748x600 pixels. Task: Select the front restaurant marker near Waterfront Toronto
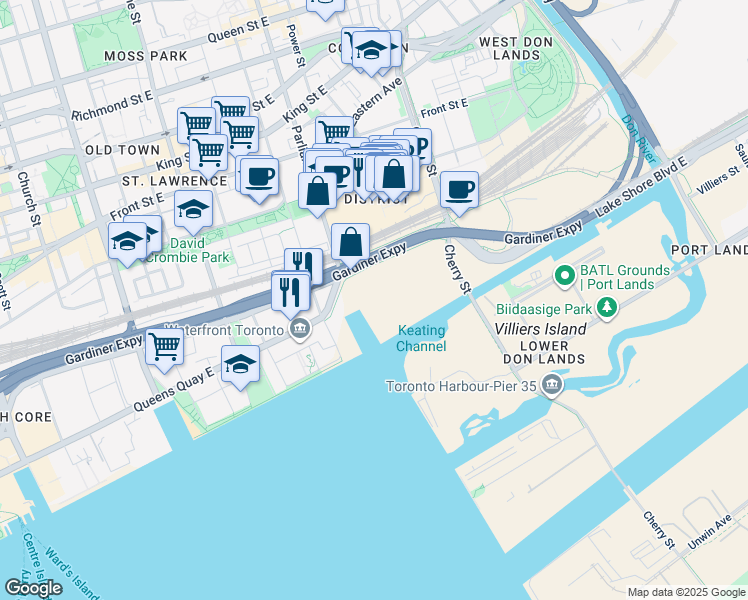pos(291,292)
